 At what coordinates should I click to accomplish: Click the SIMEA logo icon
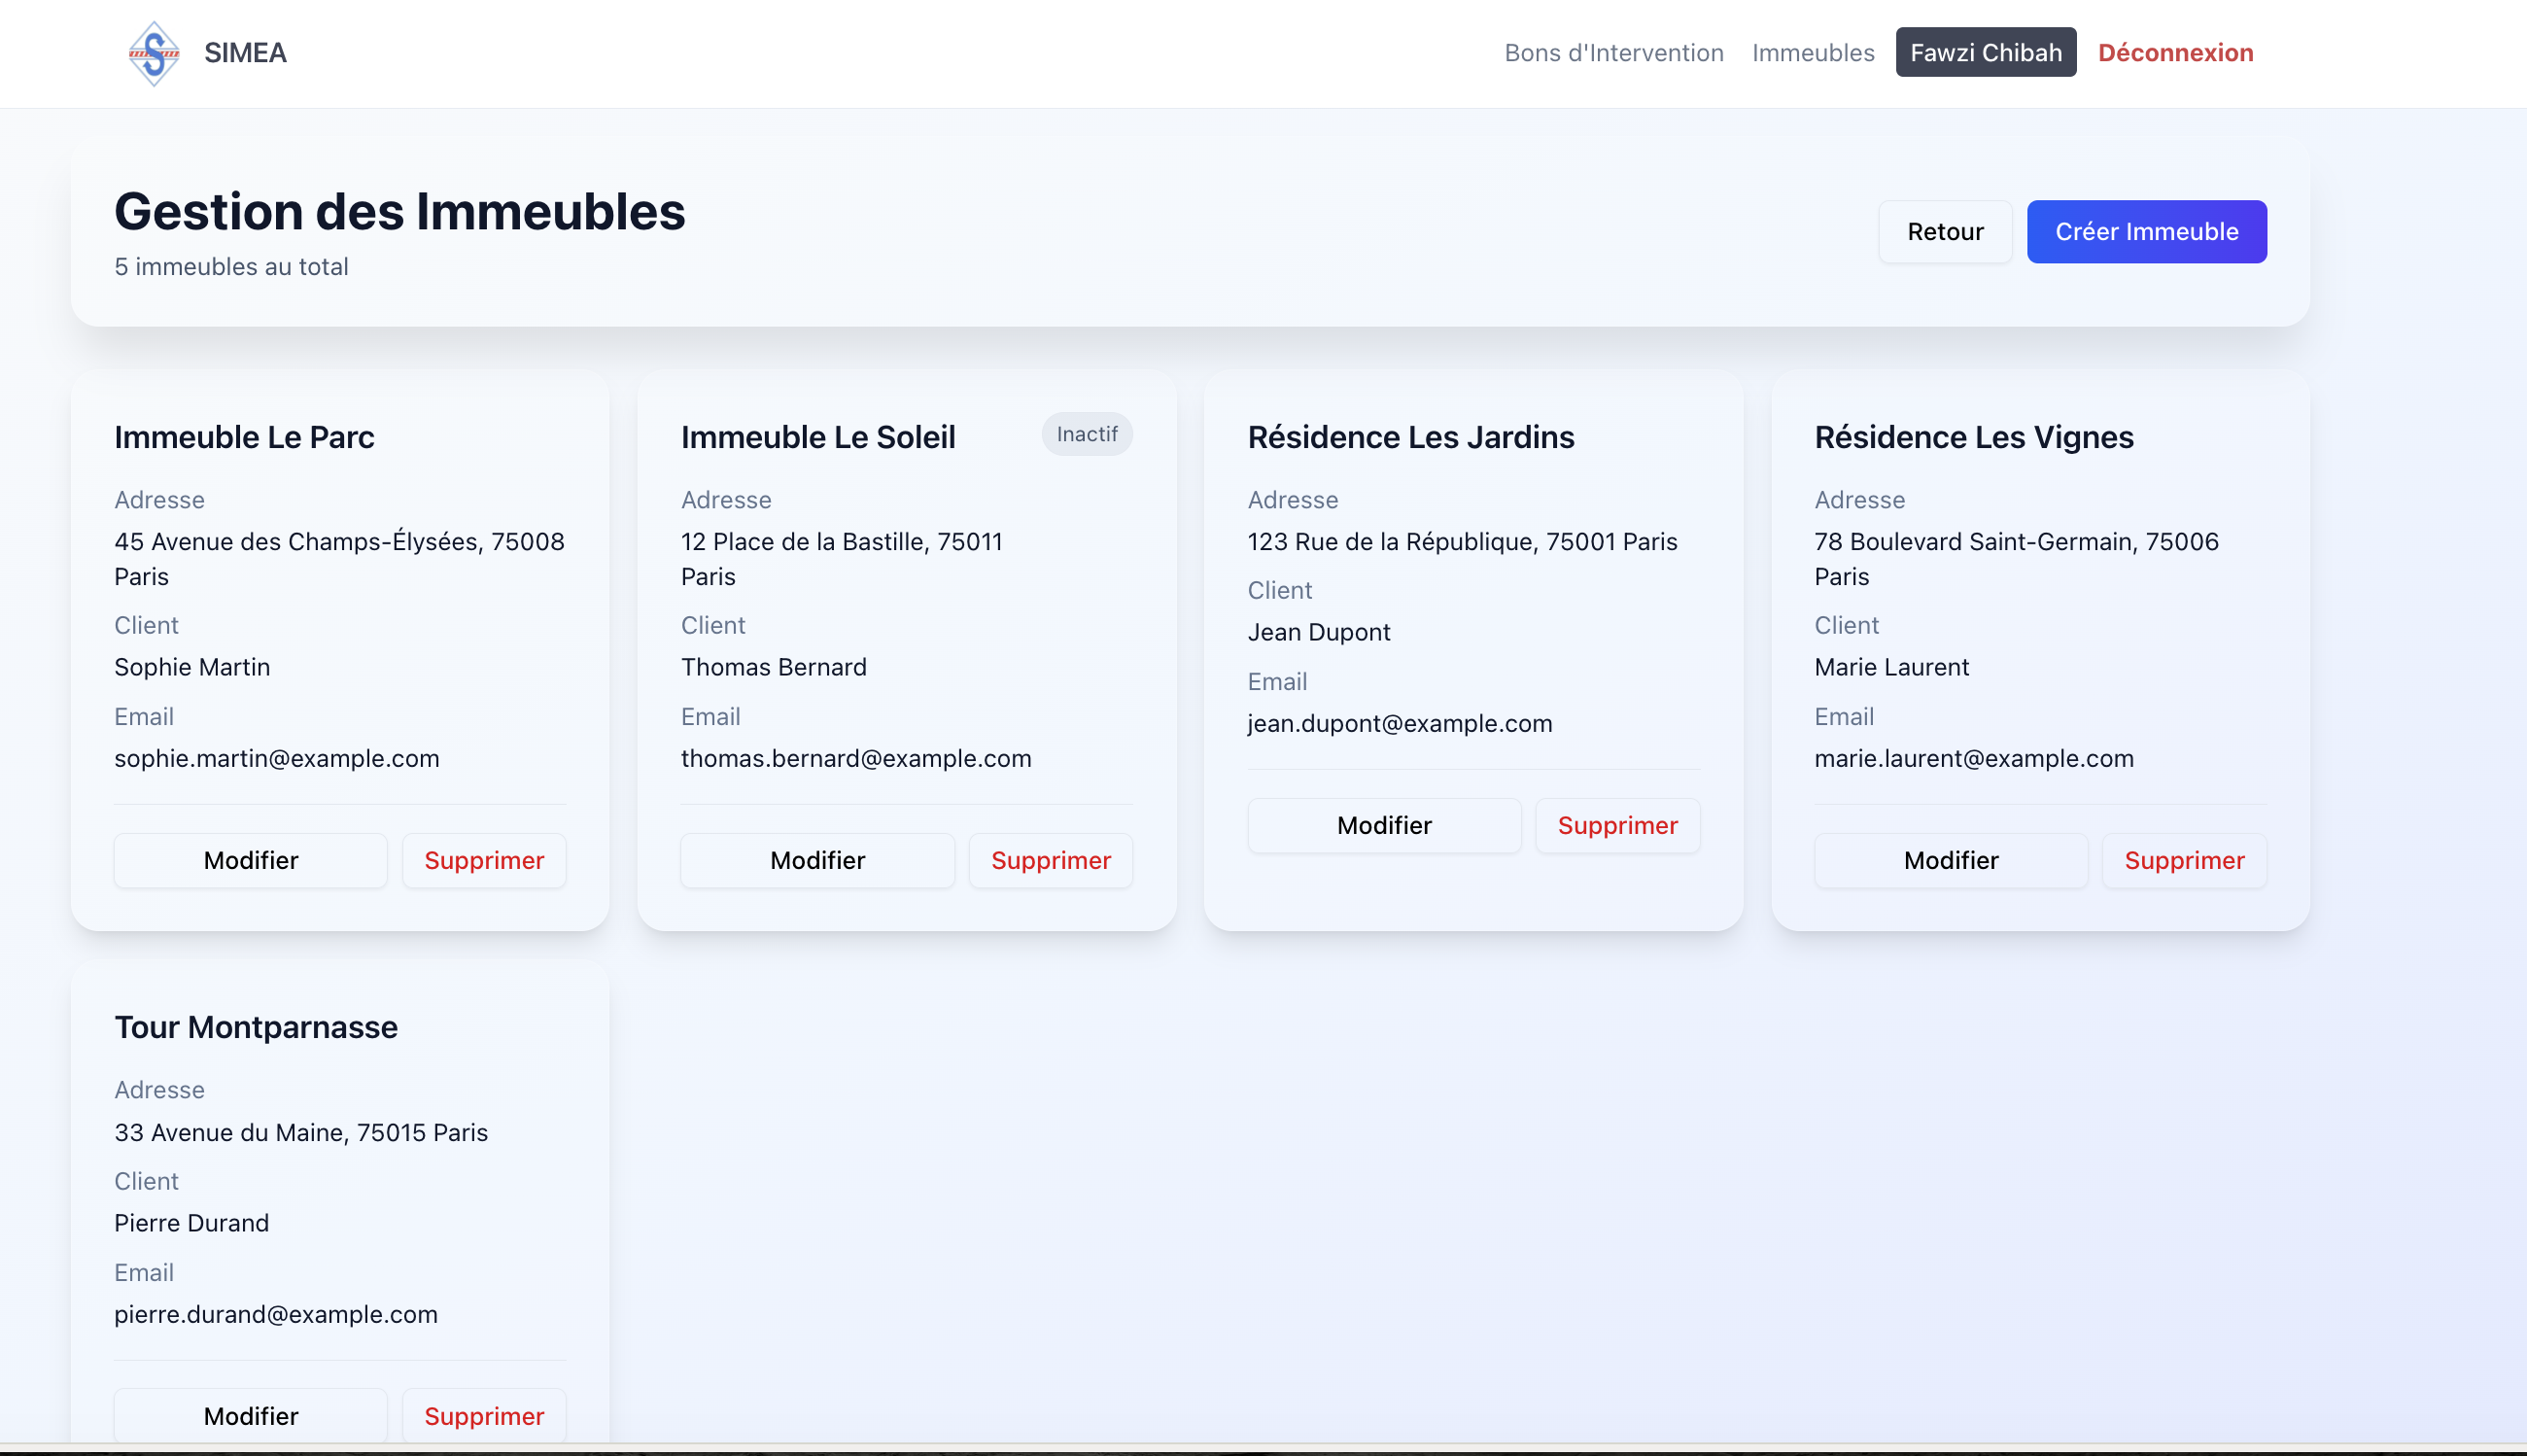154,53
